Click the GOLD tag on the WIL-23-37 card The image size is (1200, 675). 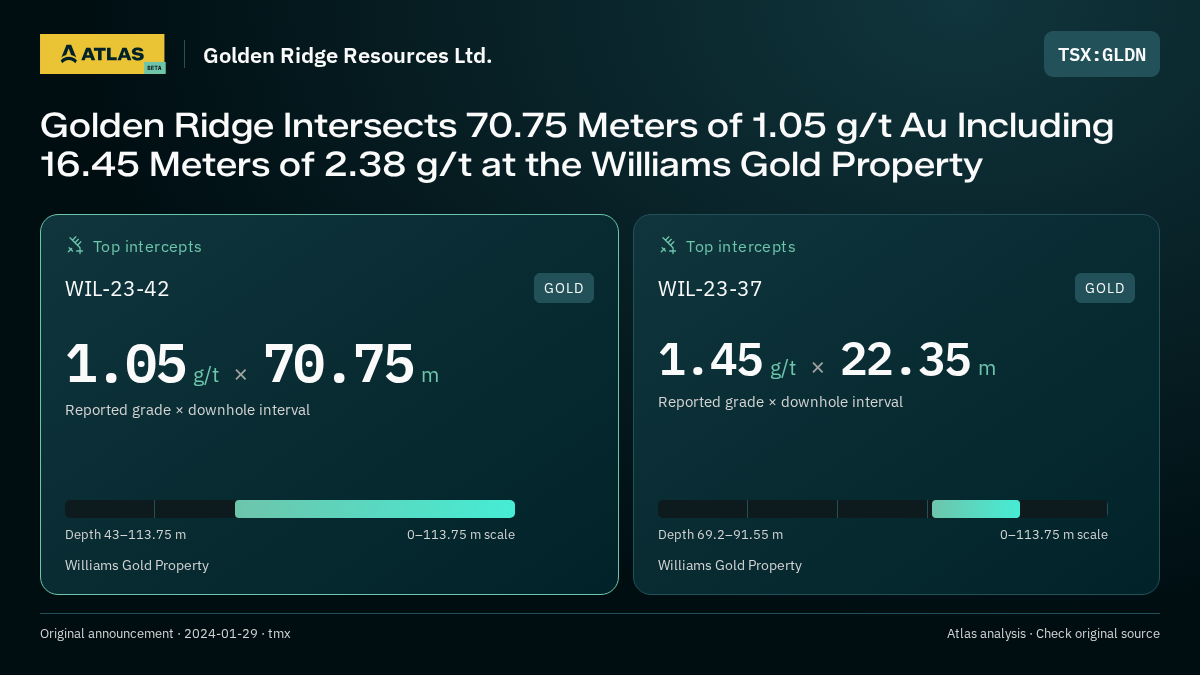click(1105, 288)
